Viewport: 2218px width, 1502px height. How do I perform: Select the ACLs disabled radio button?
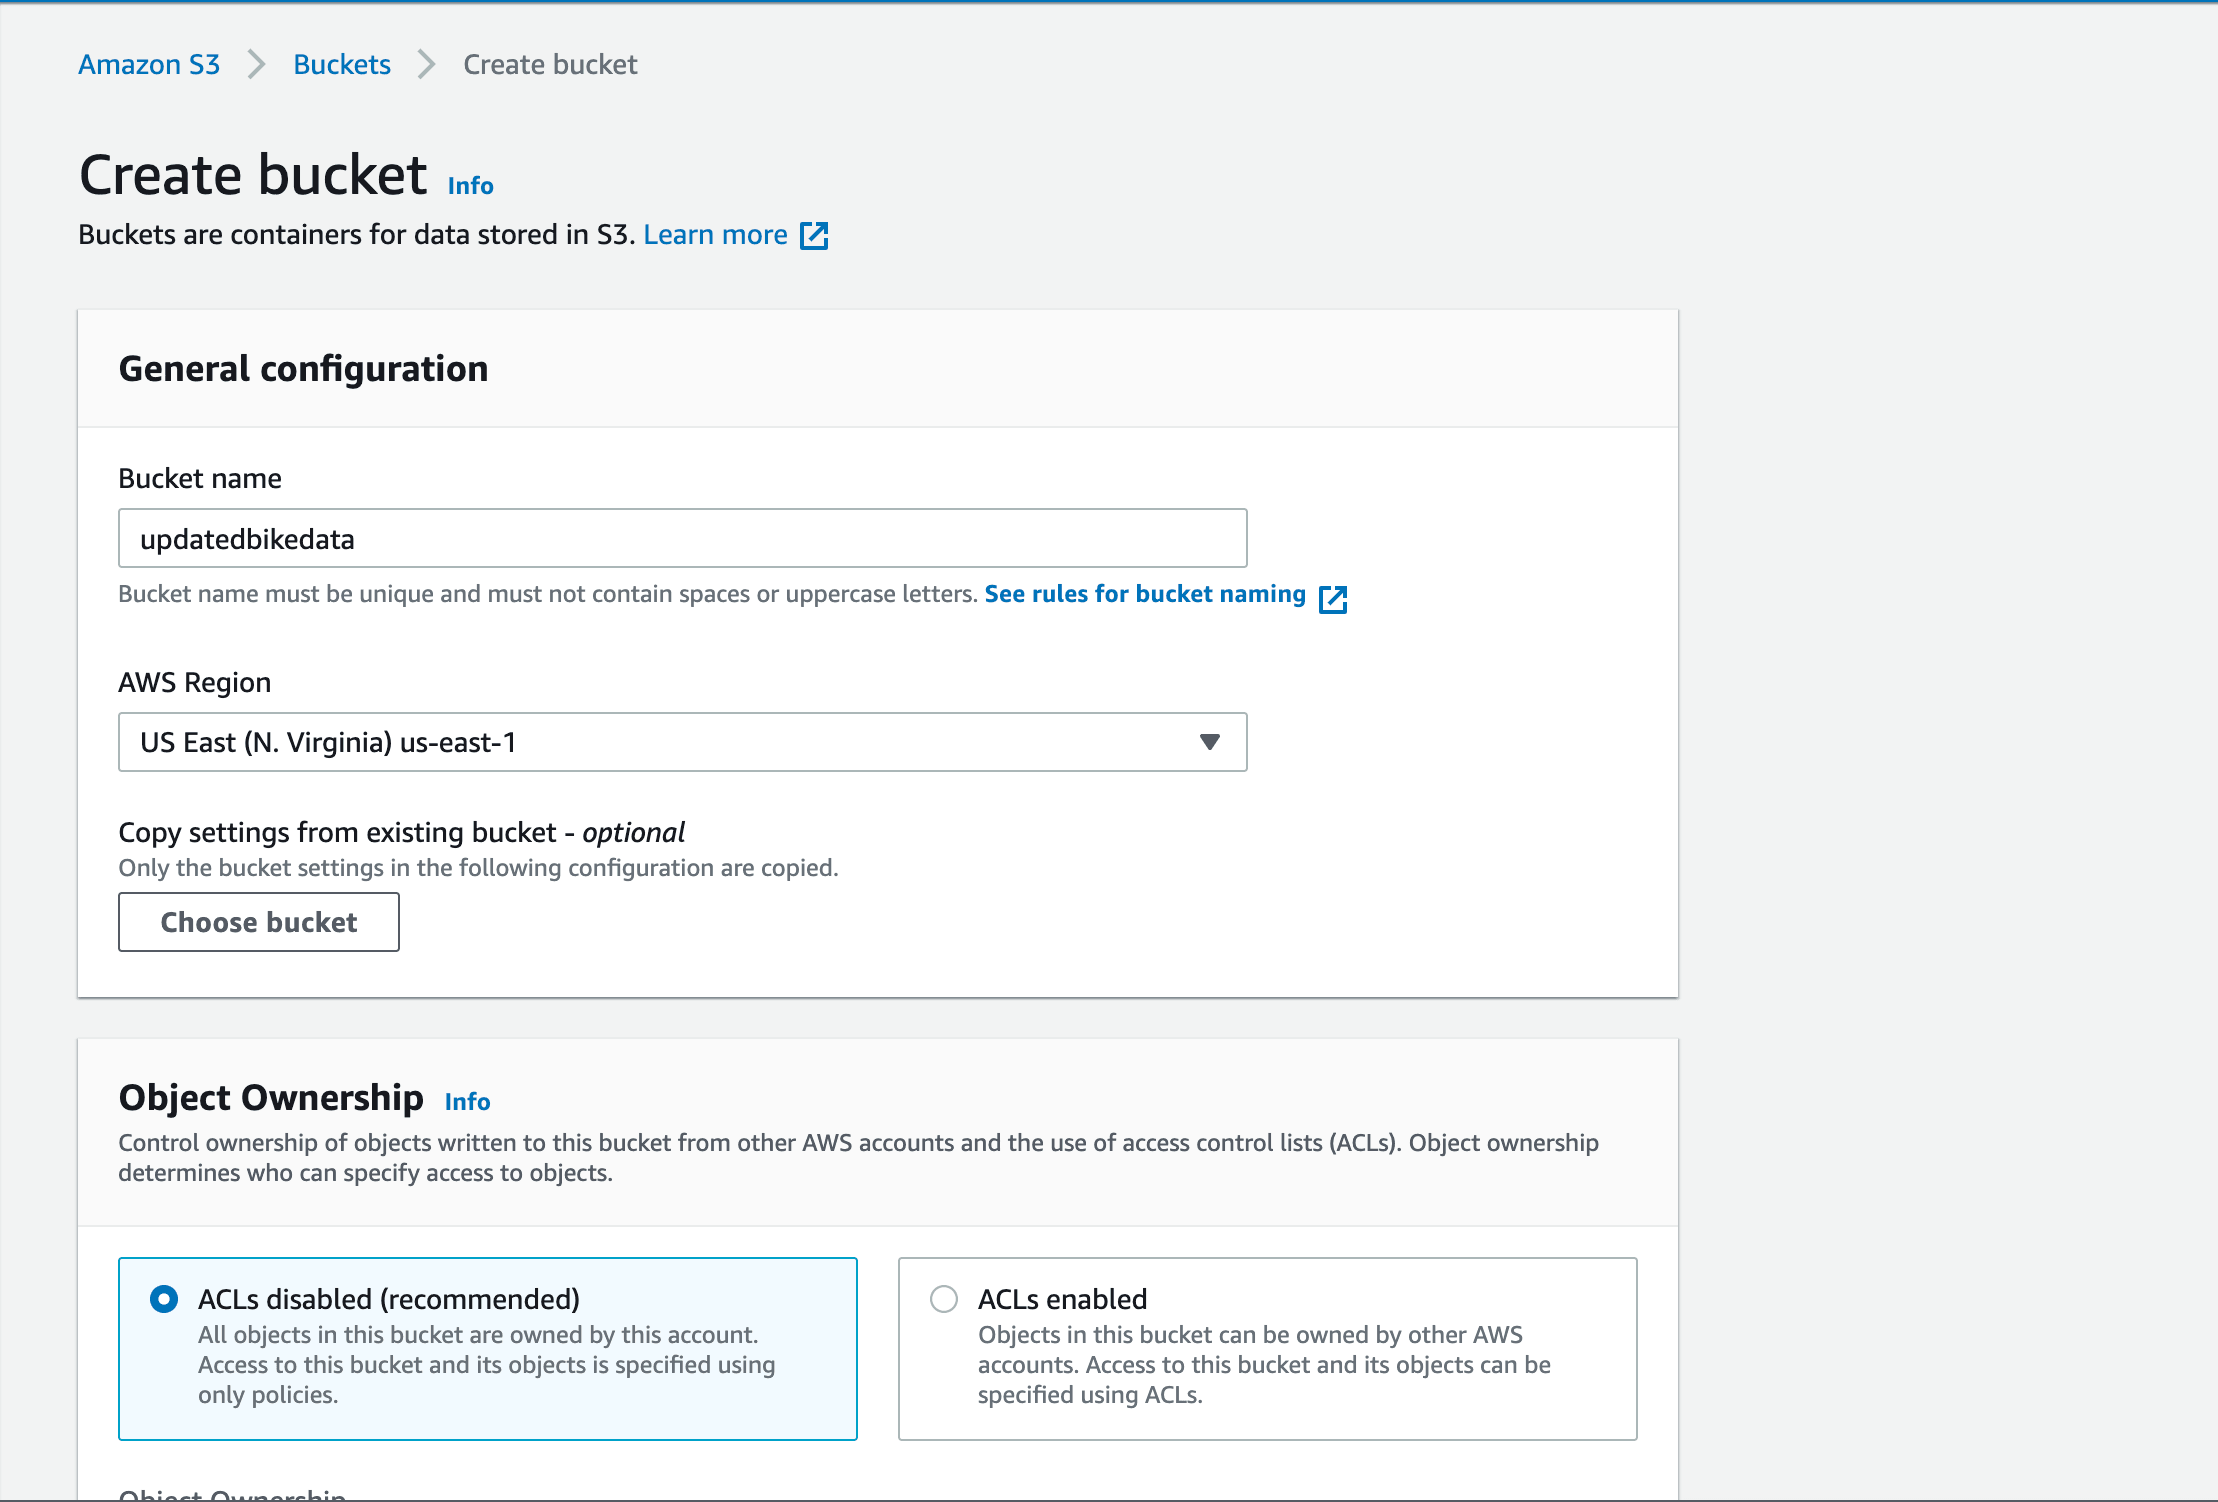(x=164, y=1299)
